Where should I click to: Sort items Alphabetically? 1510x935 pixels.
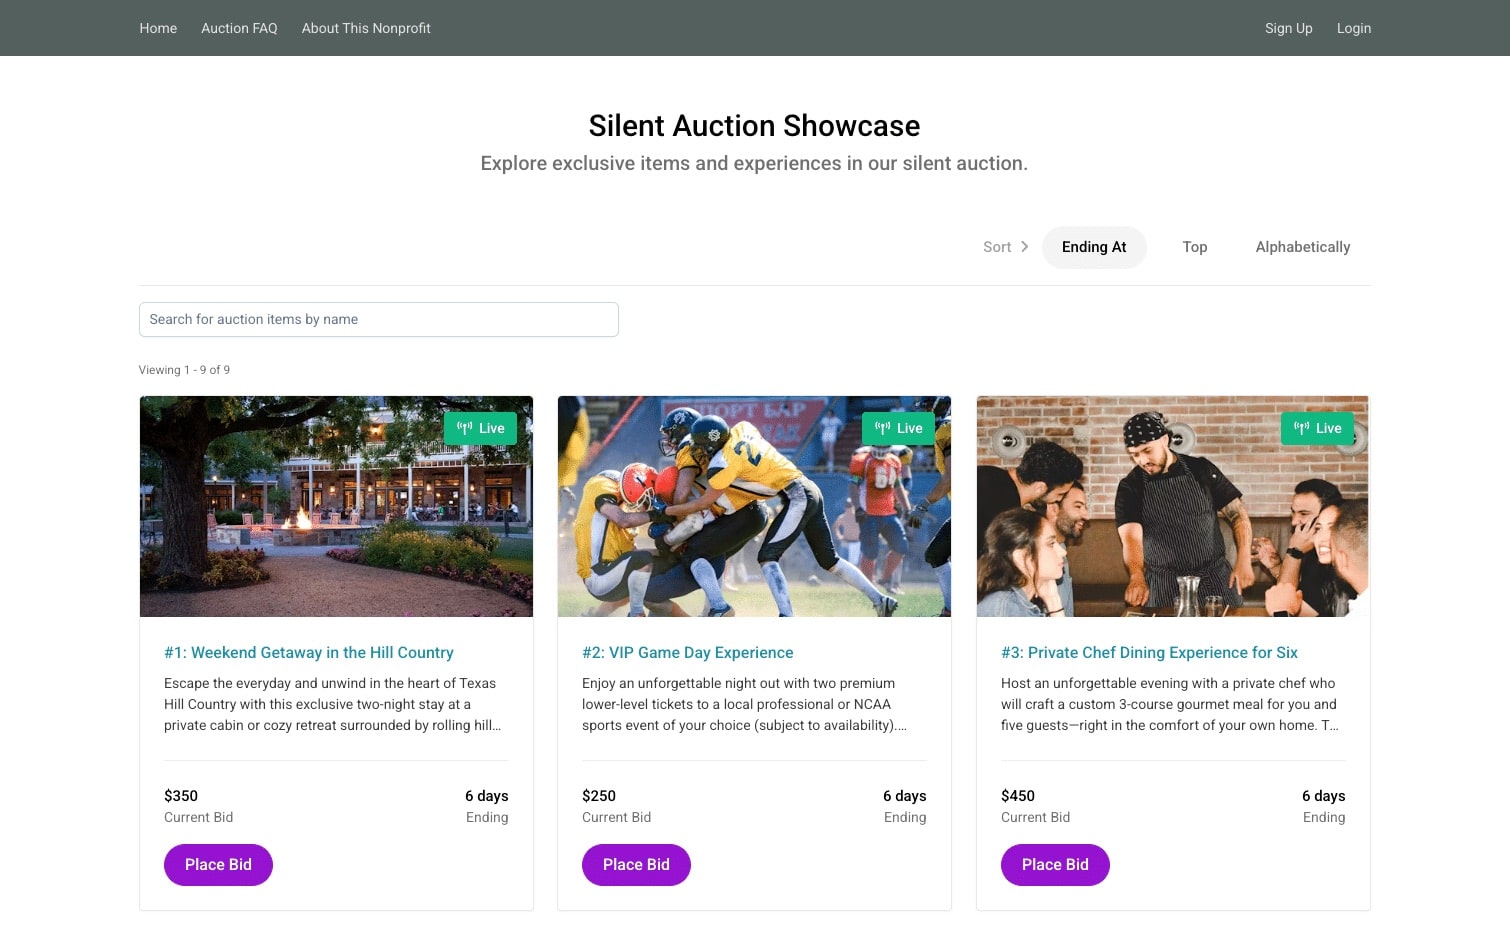(x=1302, y=247)
